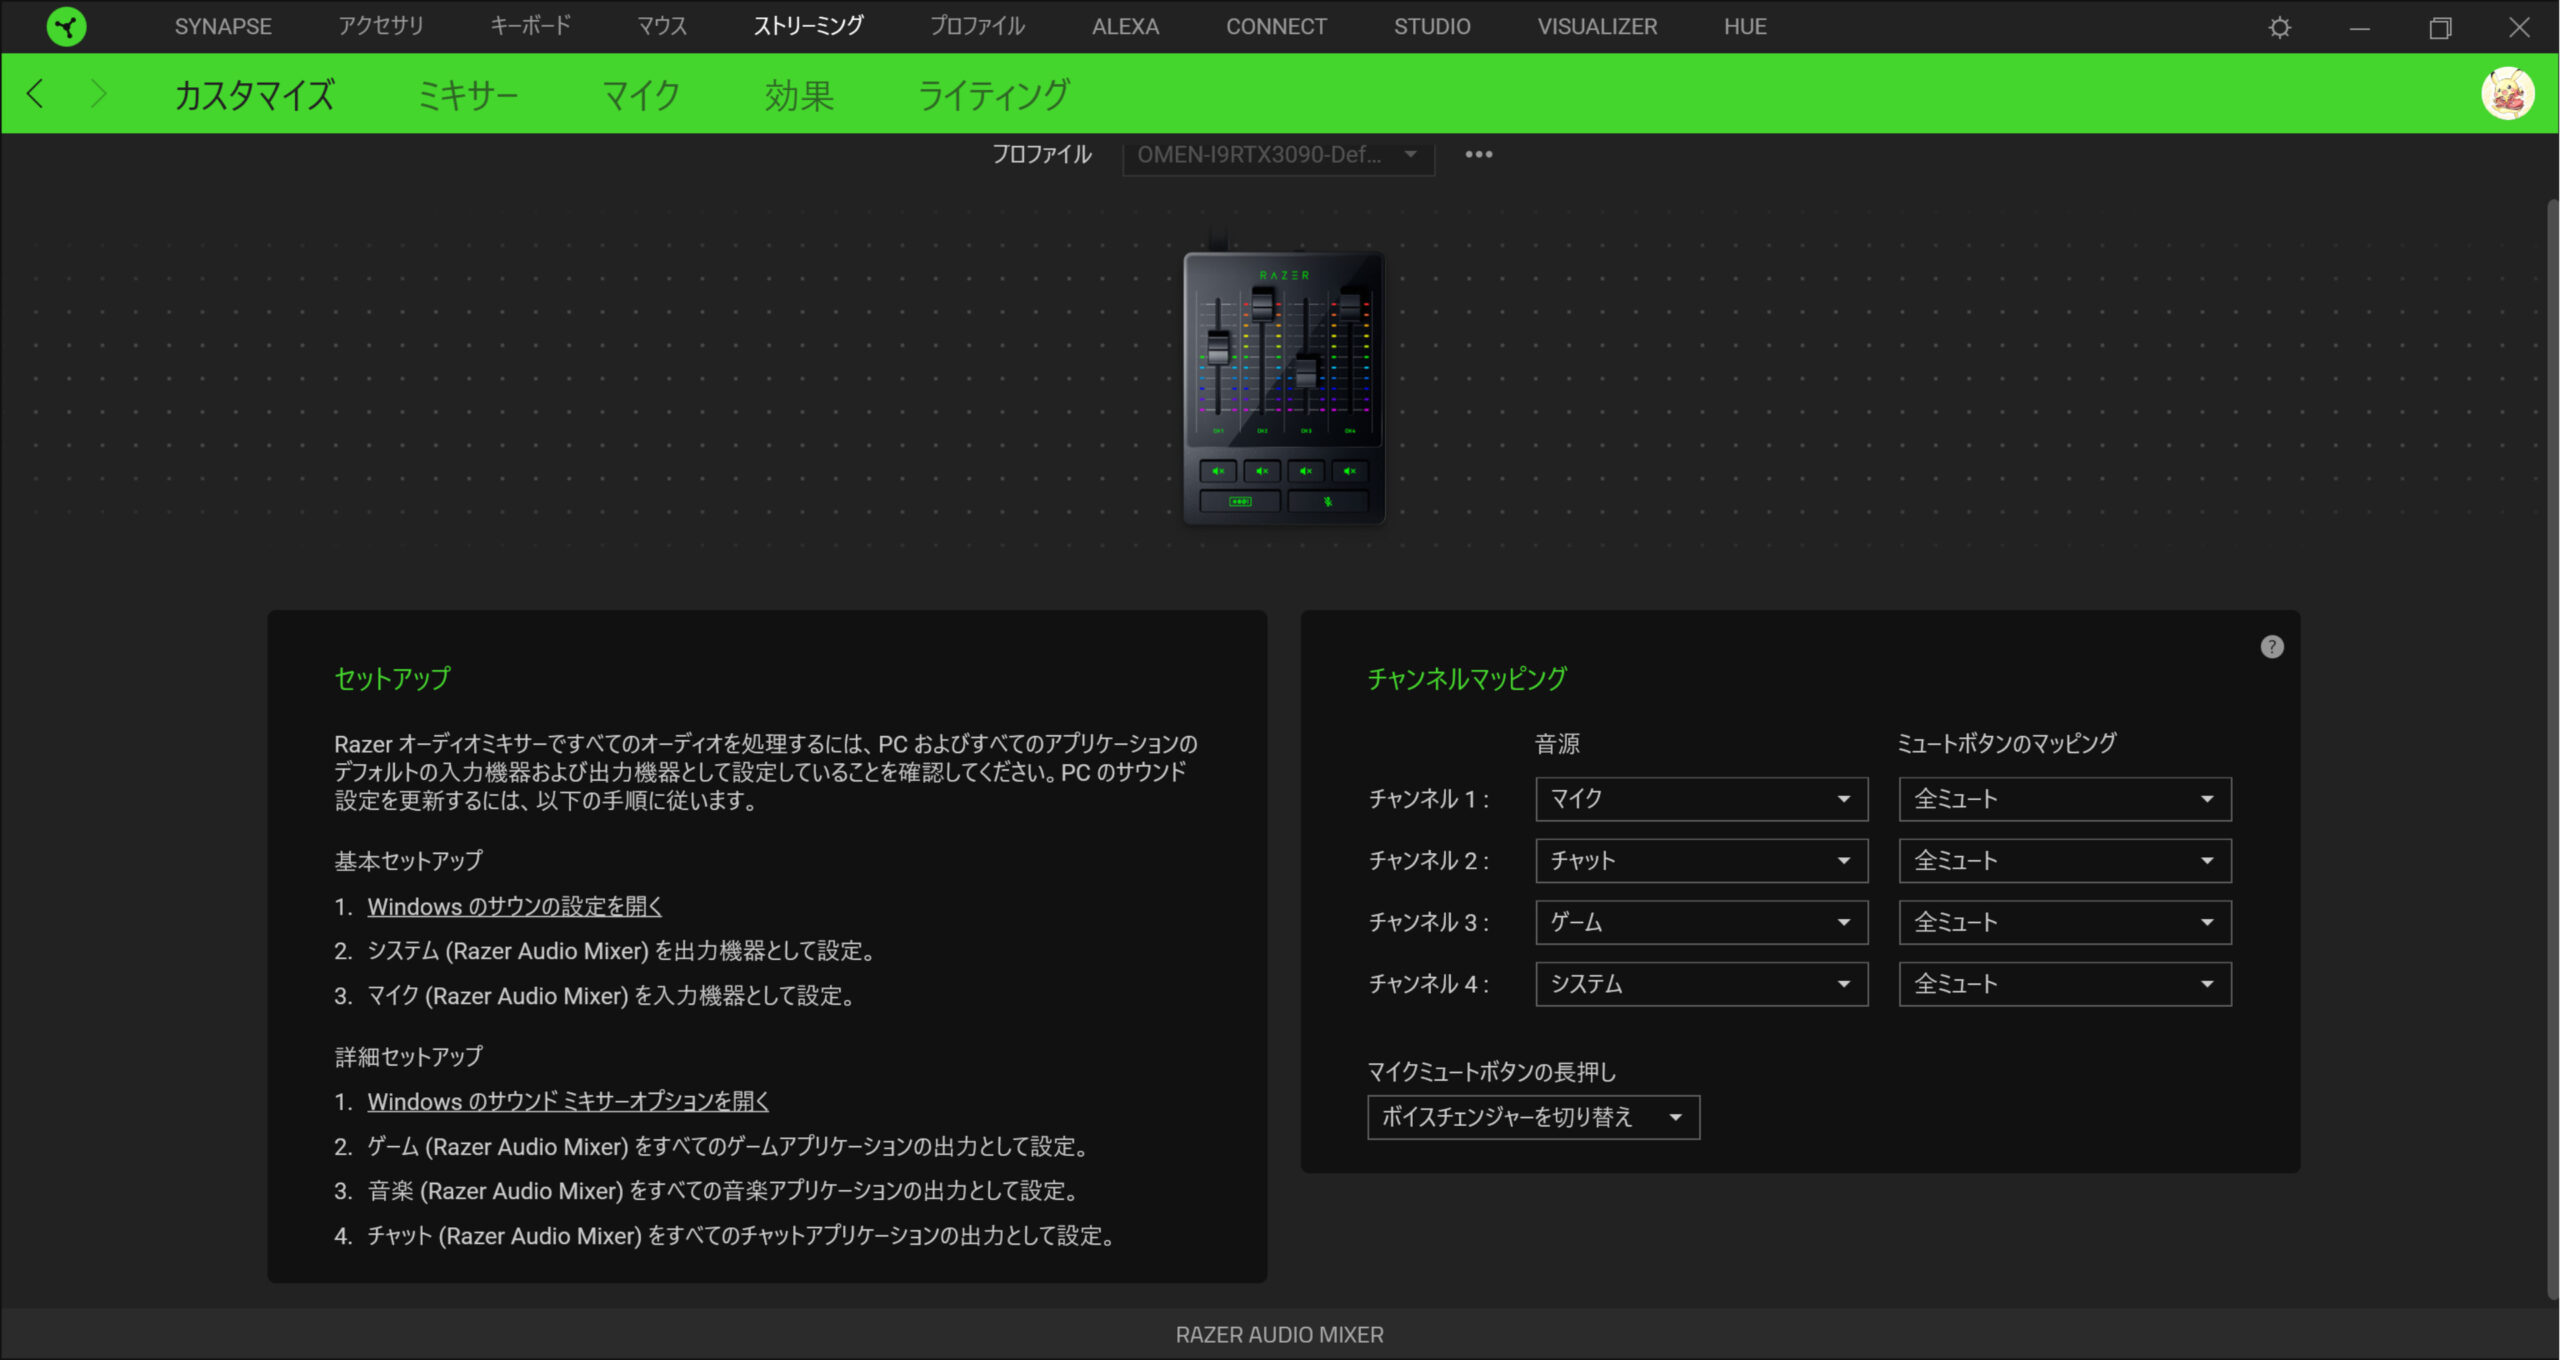Select the ストリーミング top tab
This screenshot has height=1360, width=2560.
(808, 27)
